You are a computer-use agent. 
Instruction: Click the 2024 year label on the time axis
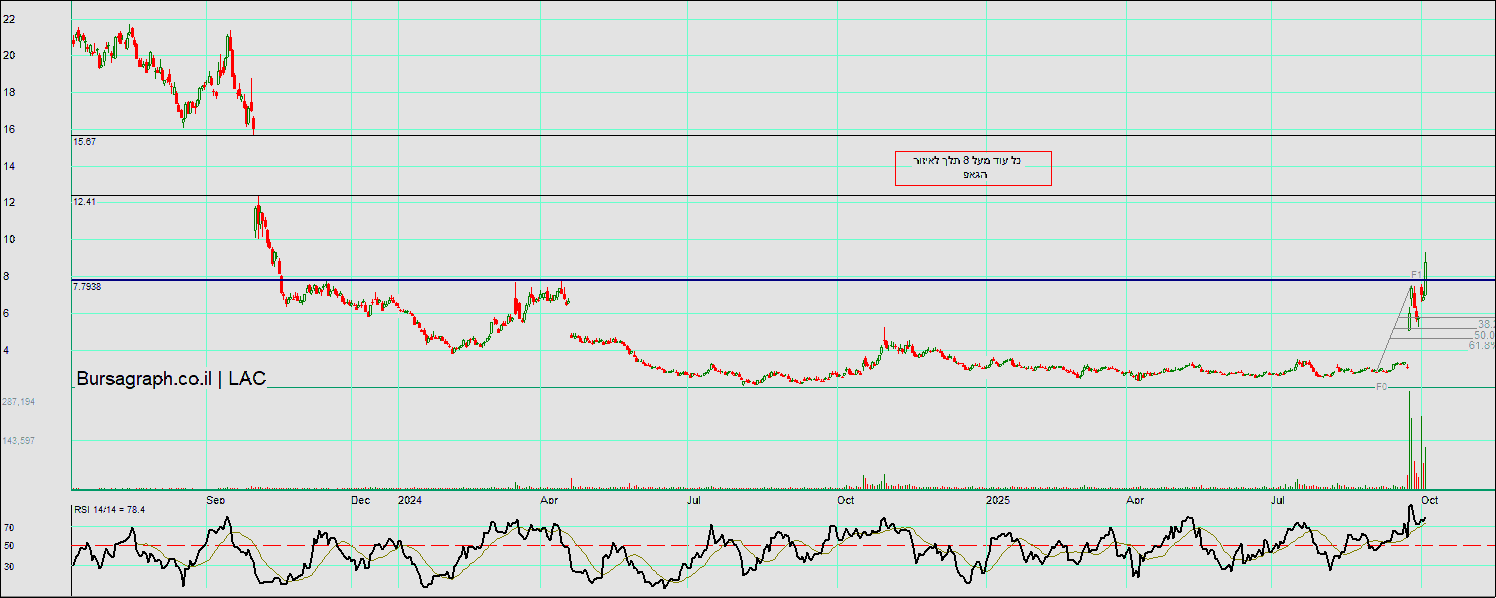pyautogui.click(x=410, y=498)
